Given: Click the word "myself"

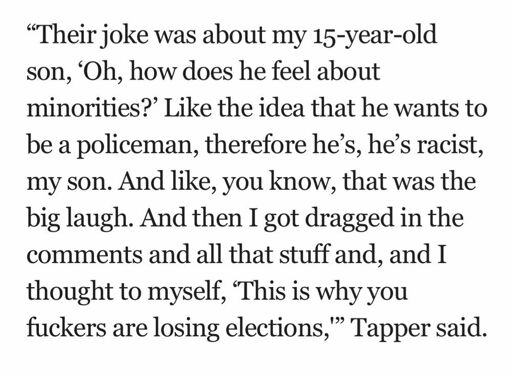Looking at the screenshot, I should 186,292.
